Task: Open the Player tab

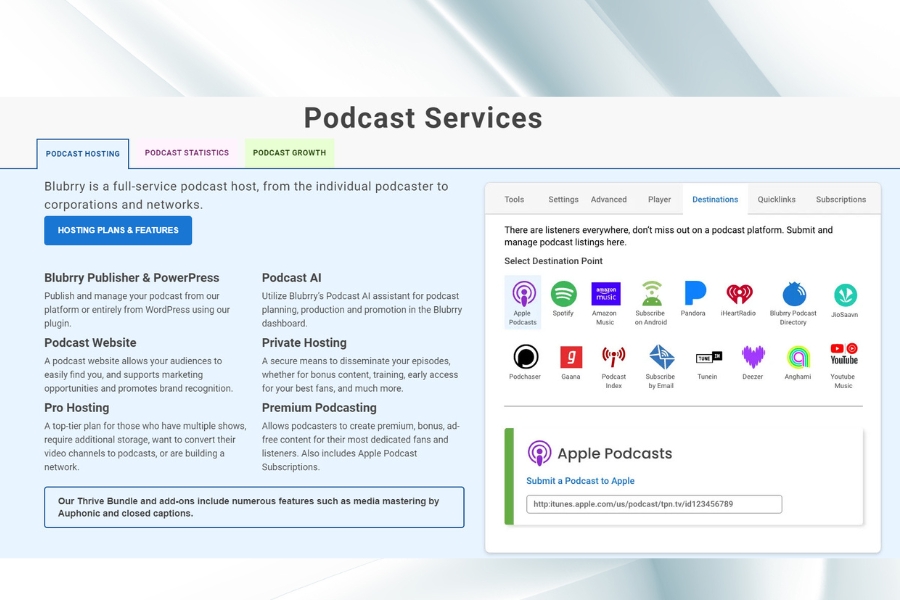Action: pos(659,199)
